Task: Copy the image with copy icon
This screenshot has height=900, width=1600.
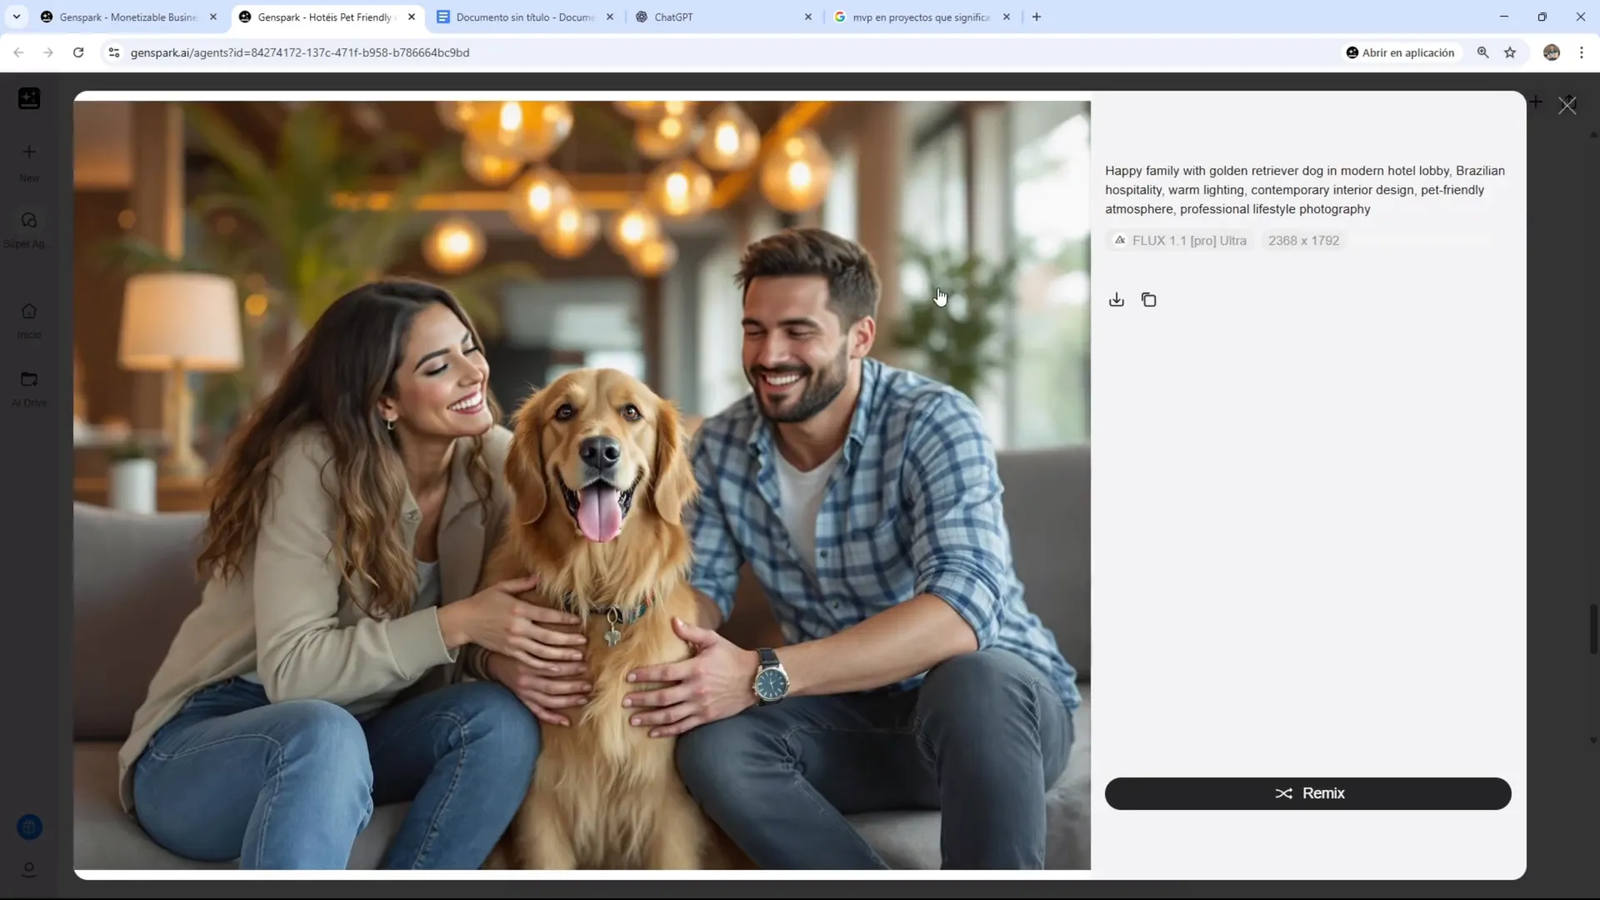Action: click(x=1149, y=300)
